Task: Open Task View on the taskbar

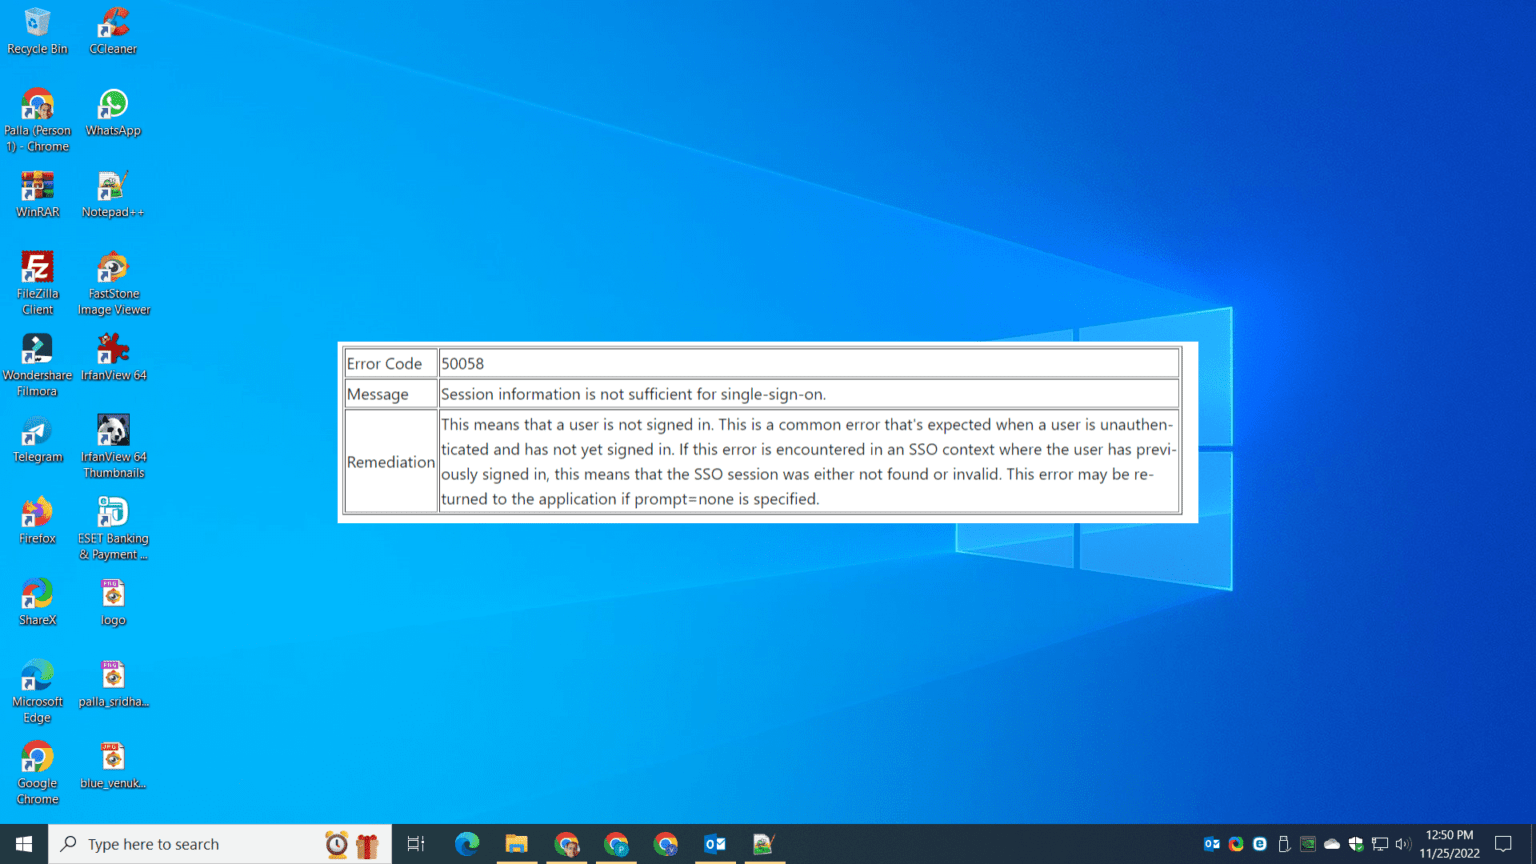Action: pyautogui.click(x=415, y=843)
